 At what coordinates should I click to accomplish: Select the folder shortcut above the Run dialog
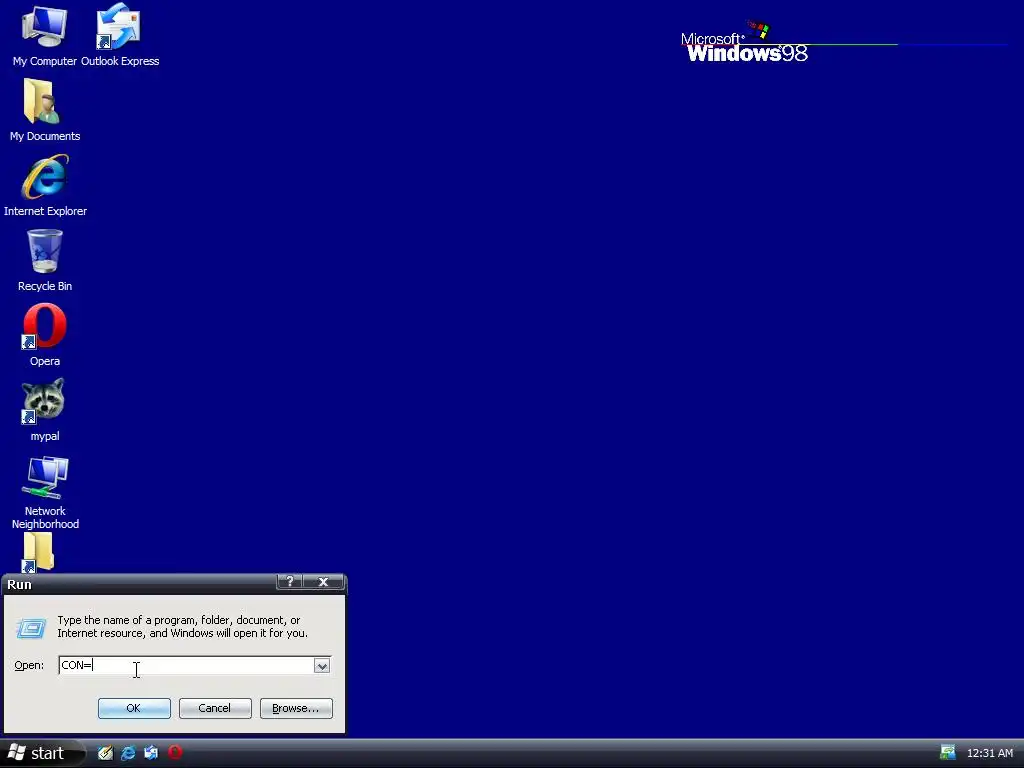point(38,552)
